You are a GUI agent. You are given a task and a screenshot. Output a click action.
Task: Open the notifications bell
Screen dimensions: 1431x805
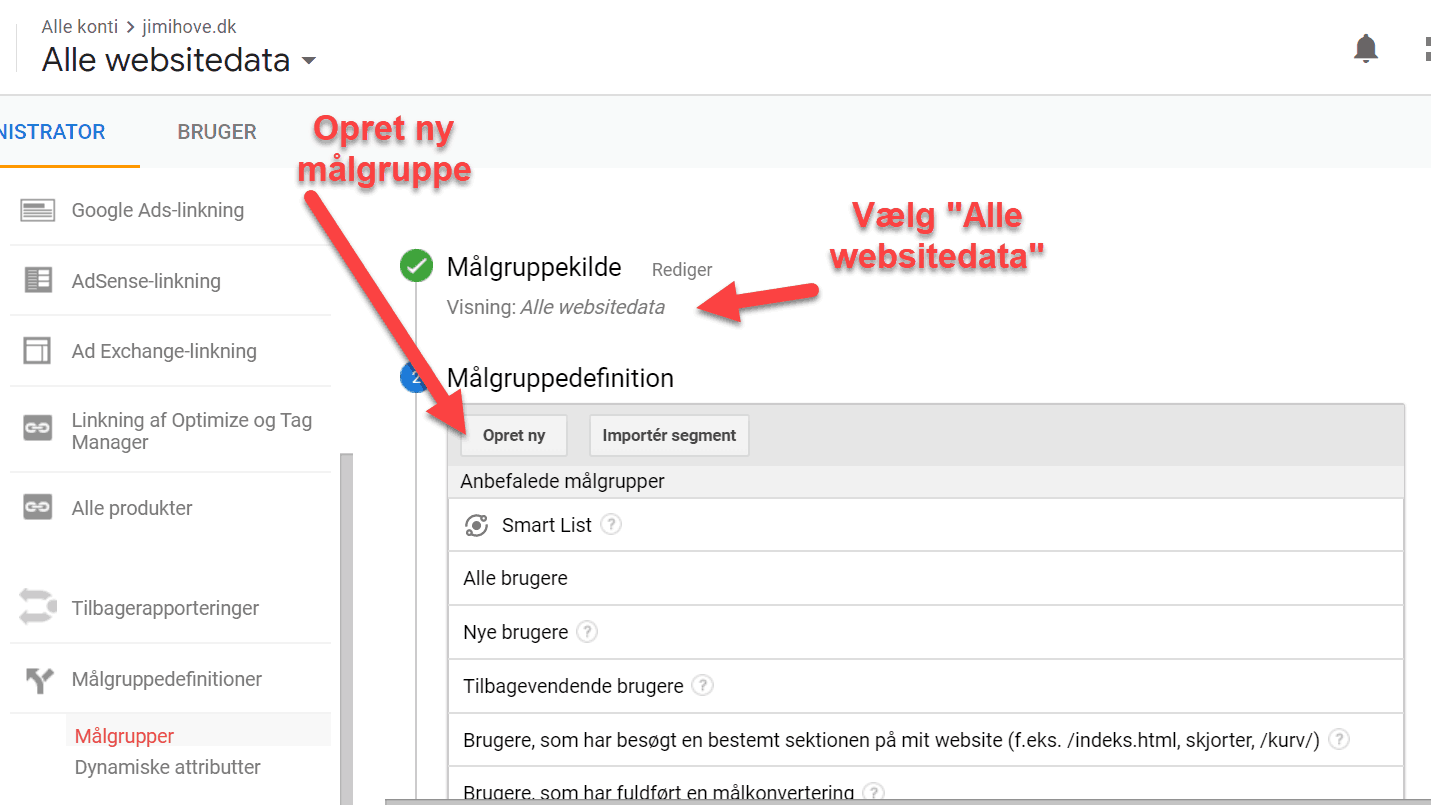[1365, 48]
